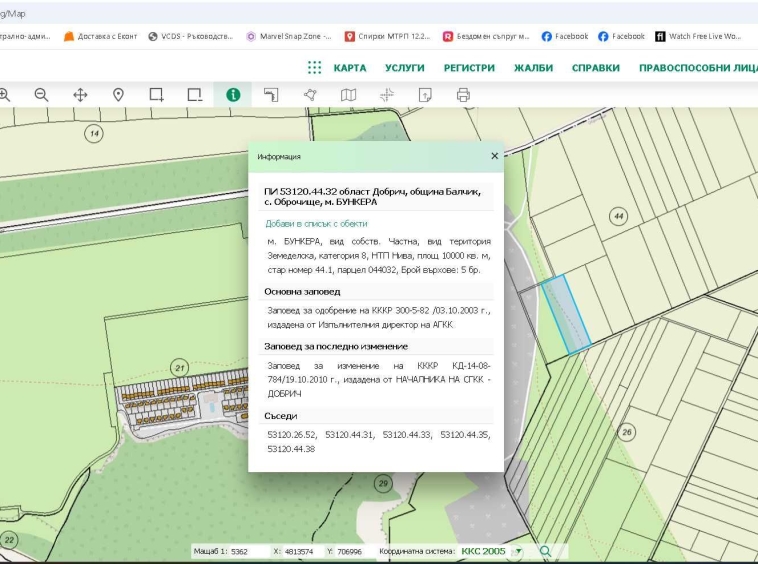758x564 pixels.
Task: Open the СПРАВКИ menu
Action: pos(596,68)
